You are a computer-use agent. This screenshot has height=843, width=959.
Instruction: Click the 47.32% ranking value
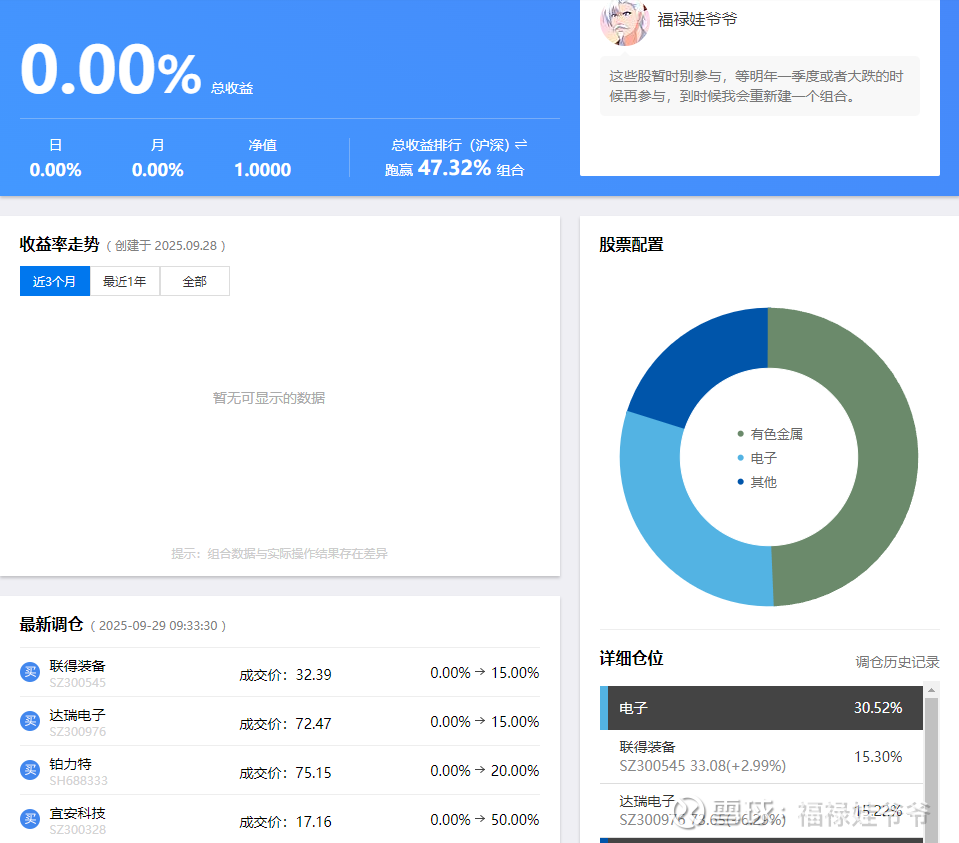pyautogui.click(x=454, y=168)
